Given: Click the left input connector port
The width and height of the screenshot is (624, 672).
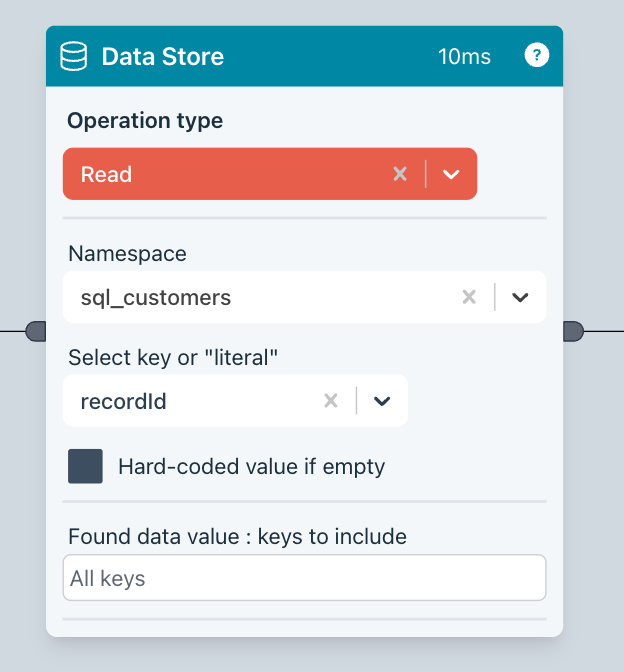Looking at the screenshot, I should [x=36, y=331].
